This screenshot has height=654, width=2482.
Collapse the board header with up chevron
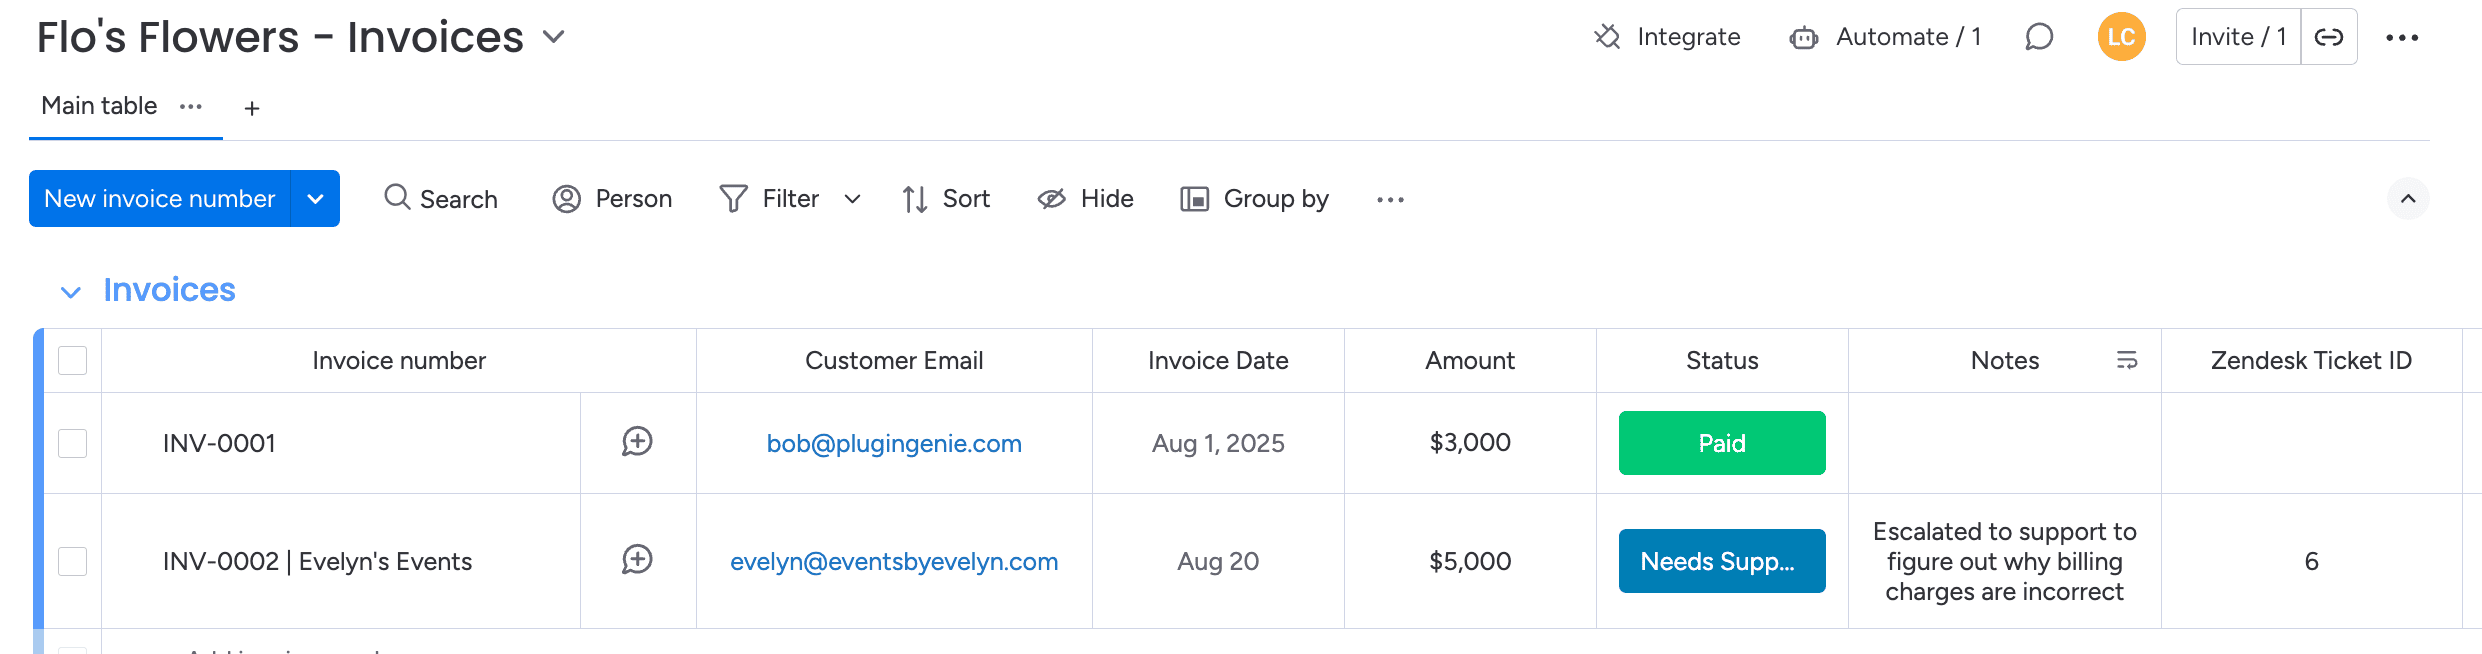pos(2408,198)
